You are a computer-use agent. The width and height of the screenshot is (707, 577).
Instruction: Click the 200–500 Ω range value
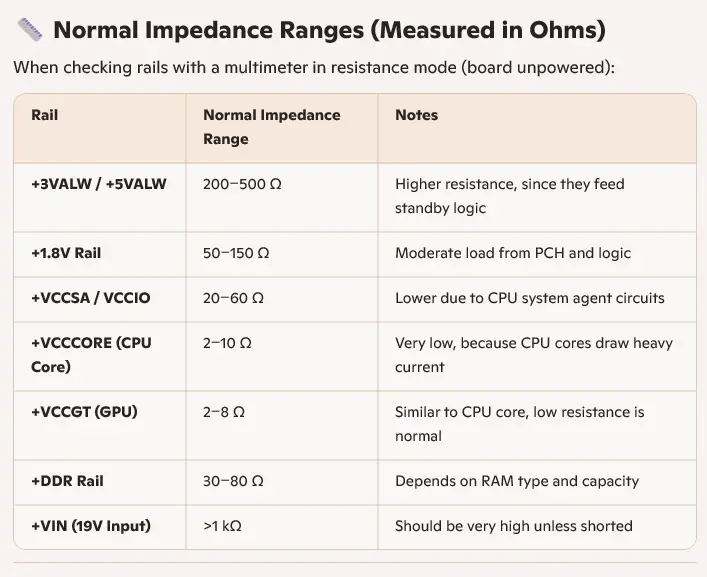[x=242, y=184]
